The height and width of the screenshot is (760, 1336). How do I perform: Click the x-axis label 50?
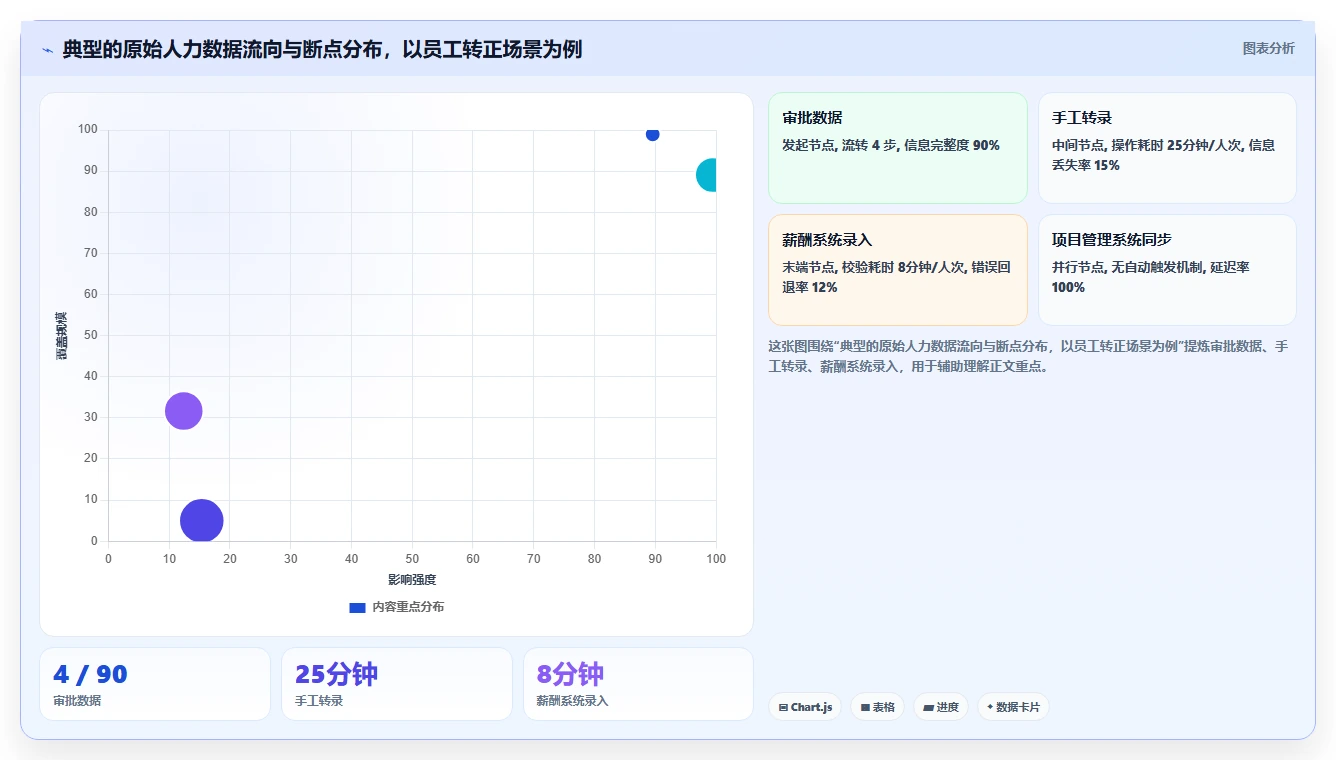[x=412, y=558]
